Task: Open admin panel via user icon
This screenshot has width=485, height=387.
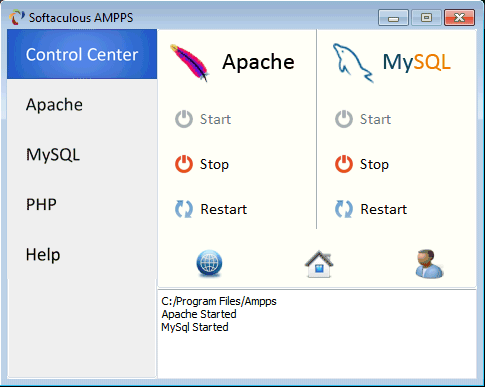Action: 429,264
